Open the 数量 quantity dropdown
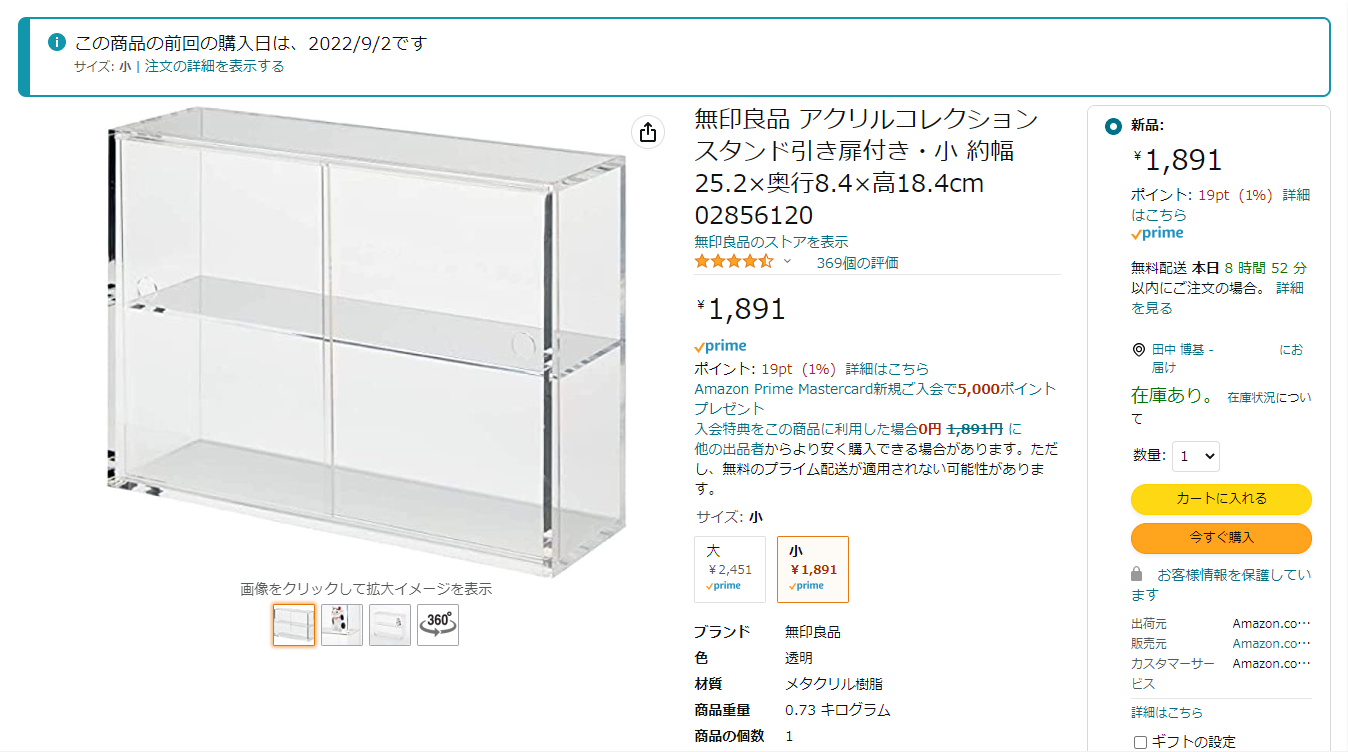Screen dimensions: 1348x752 click(x=1196, y=456)
